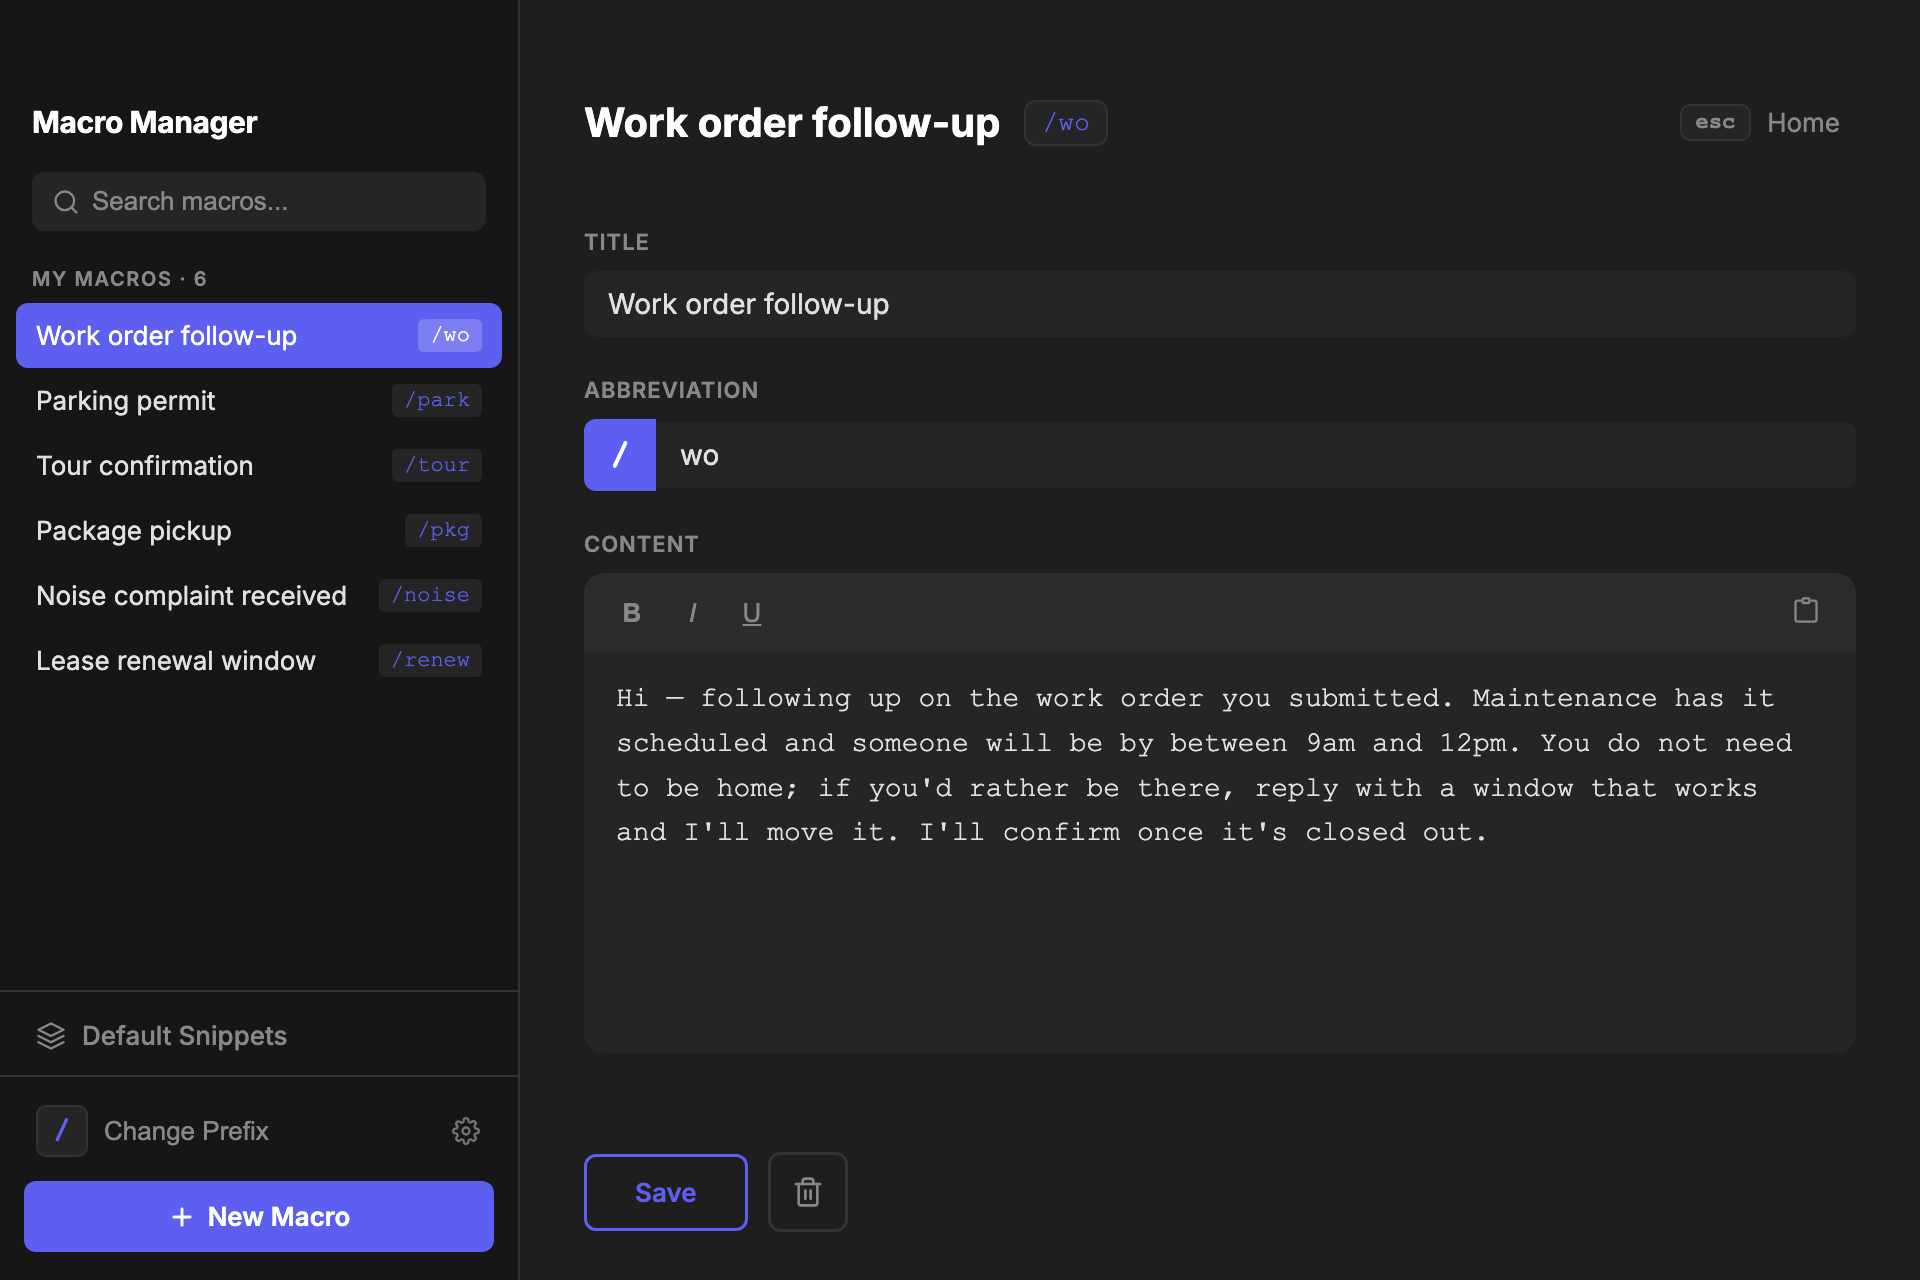Open Change Prefix option
The height and width of the screenshot is (1280, 1920).
coord(186,1131)
